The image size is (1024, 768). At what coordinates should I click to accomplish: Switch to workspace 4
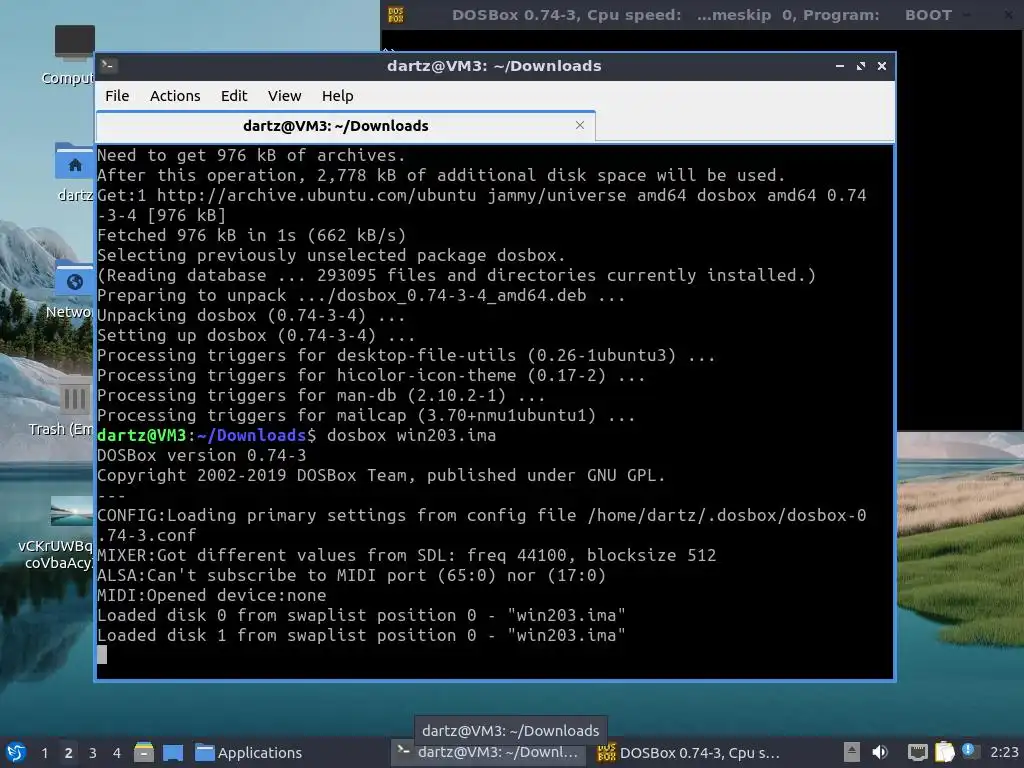click(116, 753)
